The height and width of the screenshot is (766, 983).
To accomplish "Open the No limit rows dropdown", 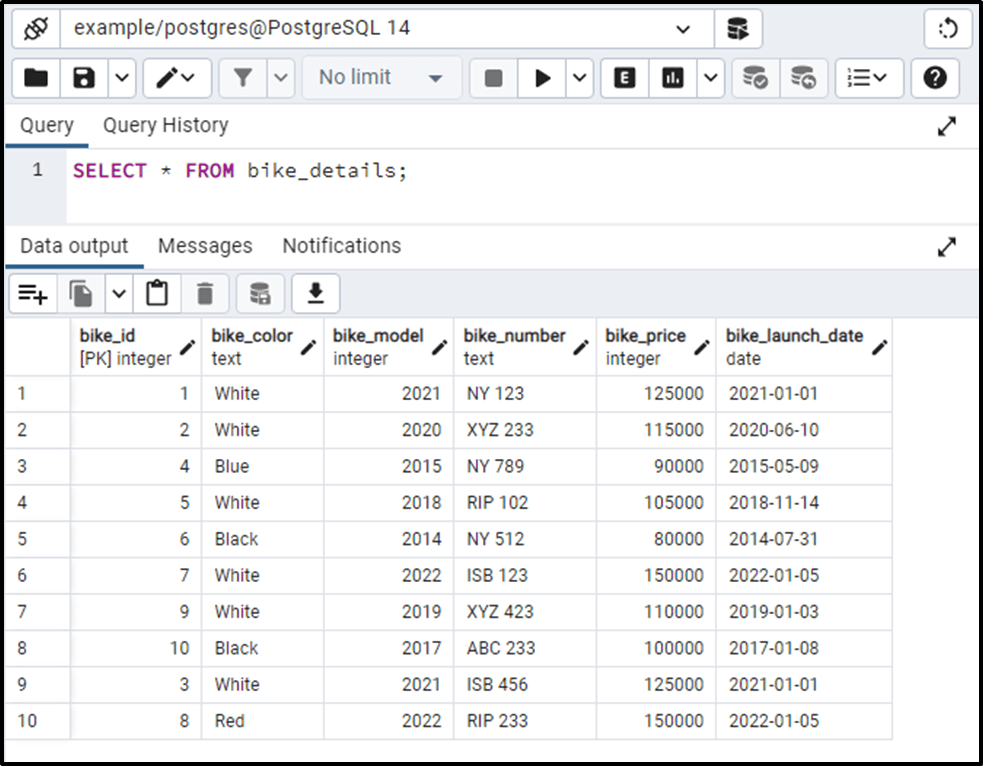I will pos(380,78).
